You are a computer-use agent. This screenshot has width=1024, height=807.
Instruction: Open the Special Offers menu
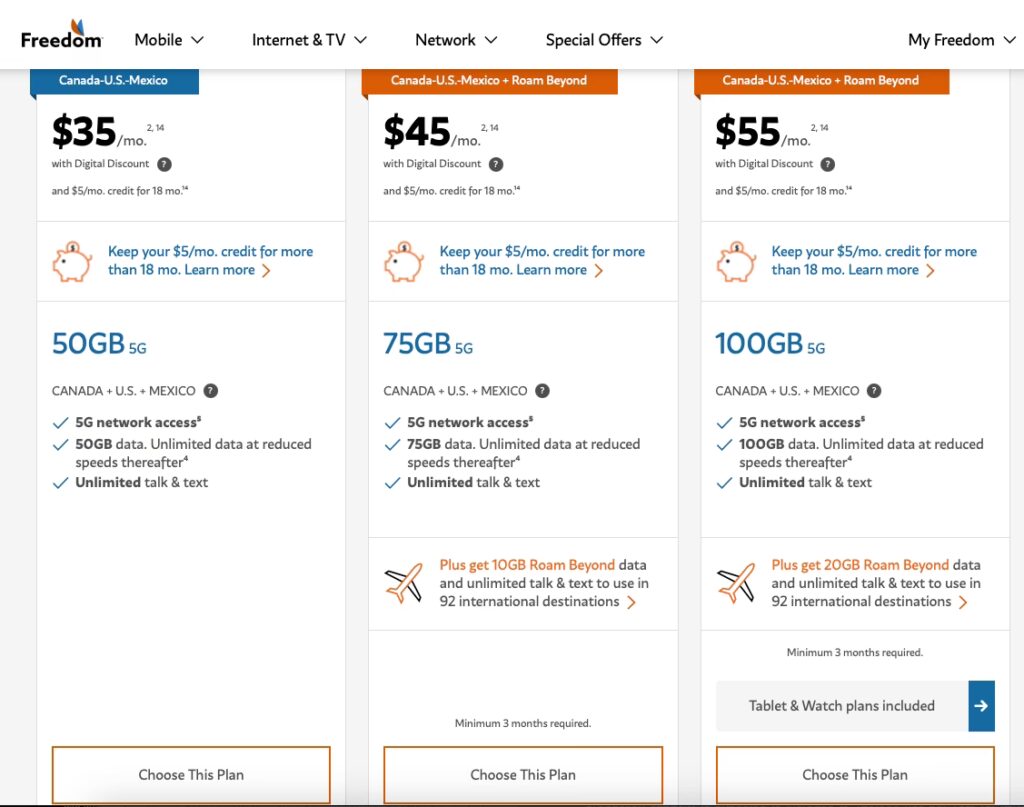pyautogui.click(x=604, y=40)
